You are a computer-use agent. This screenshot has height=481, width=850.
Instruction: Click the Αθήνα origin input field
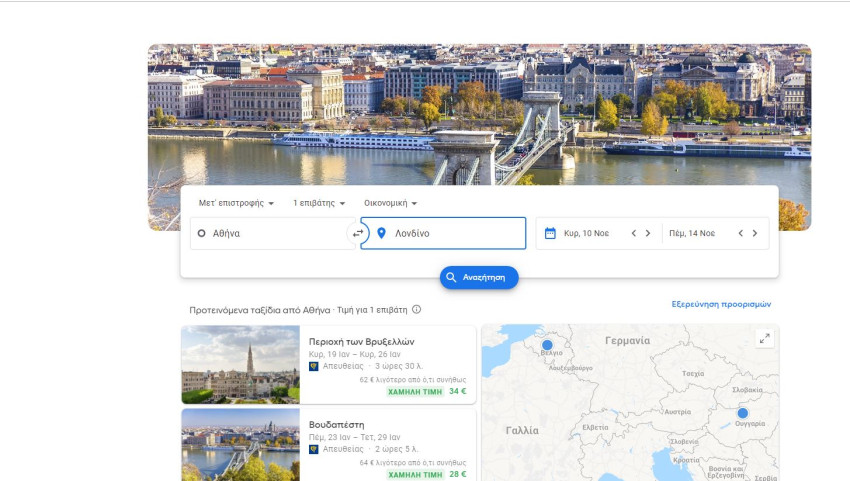270,233
